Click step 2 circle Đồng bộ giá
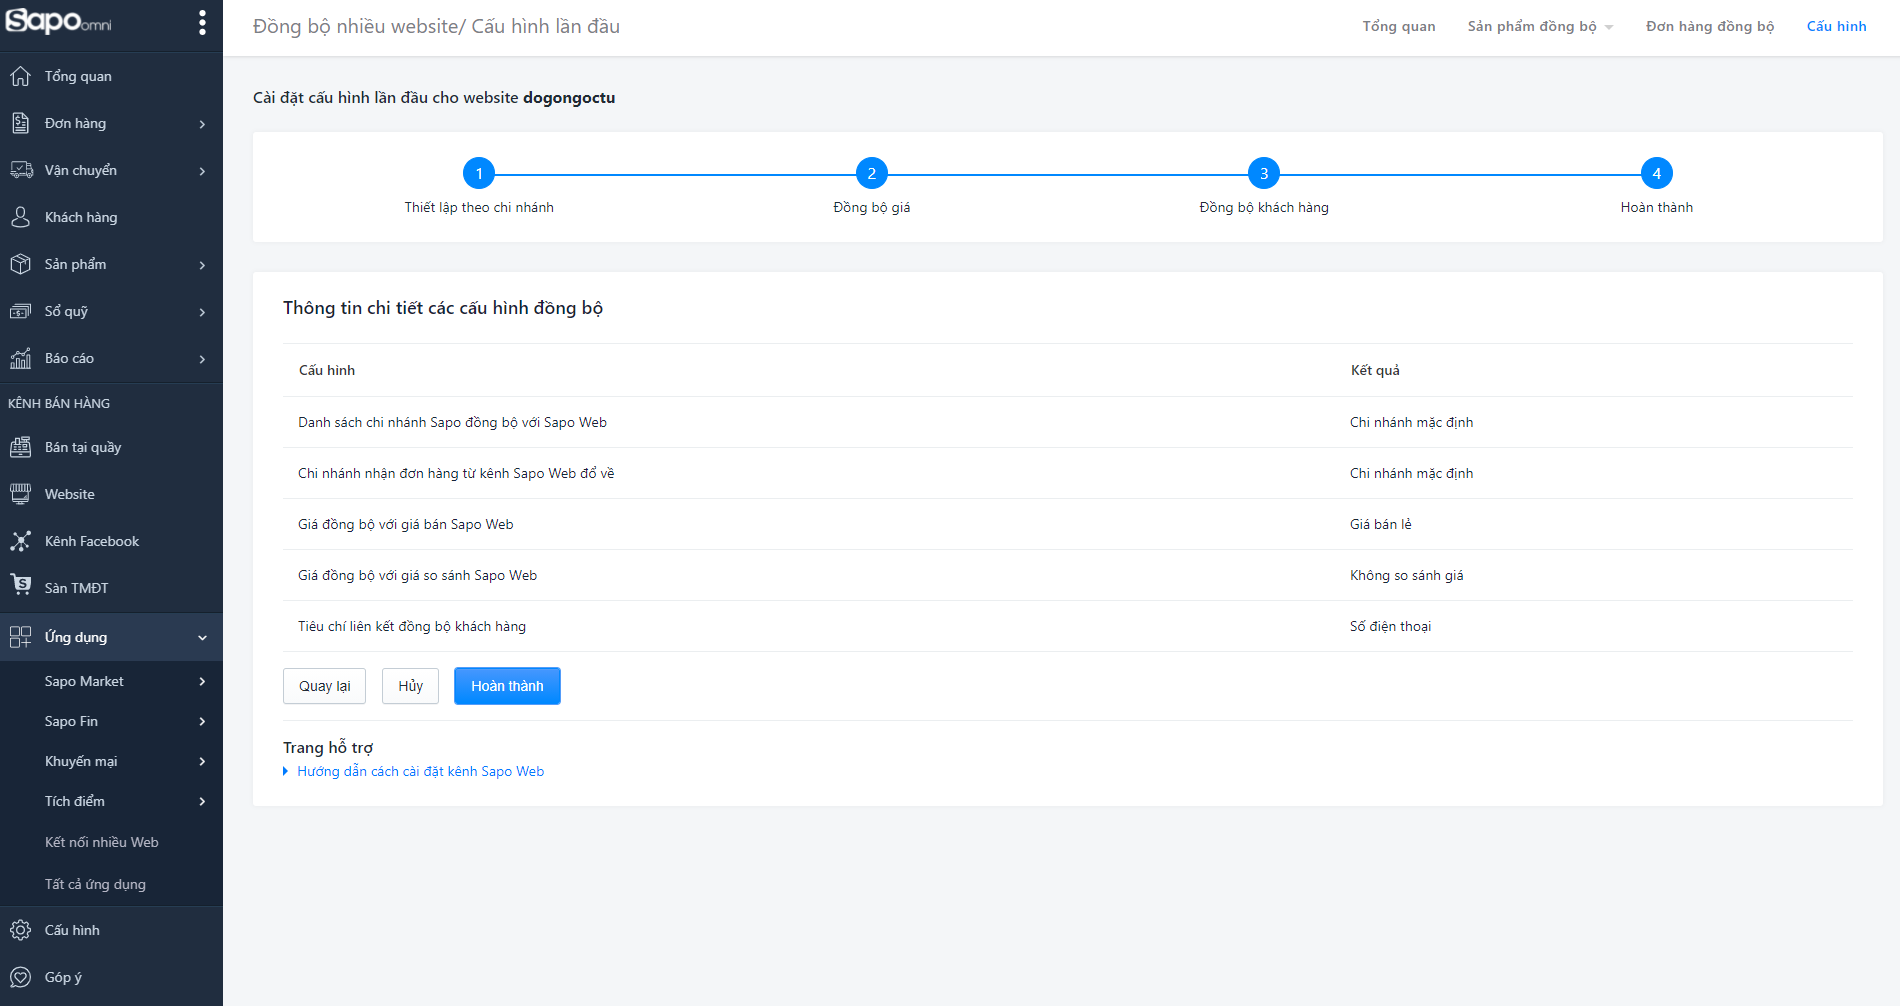The width and height of the screenshot is (1900, 1006). point(872,174)
